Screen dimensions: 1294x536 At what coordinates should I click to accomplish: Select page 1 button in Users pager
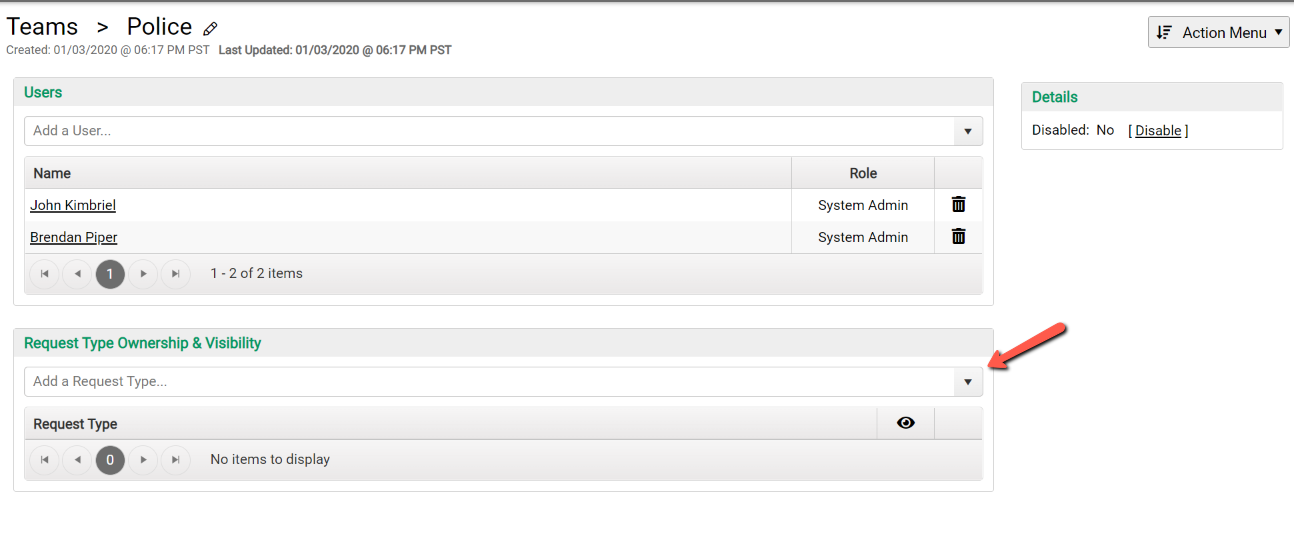(110, 274)
